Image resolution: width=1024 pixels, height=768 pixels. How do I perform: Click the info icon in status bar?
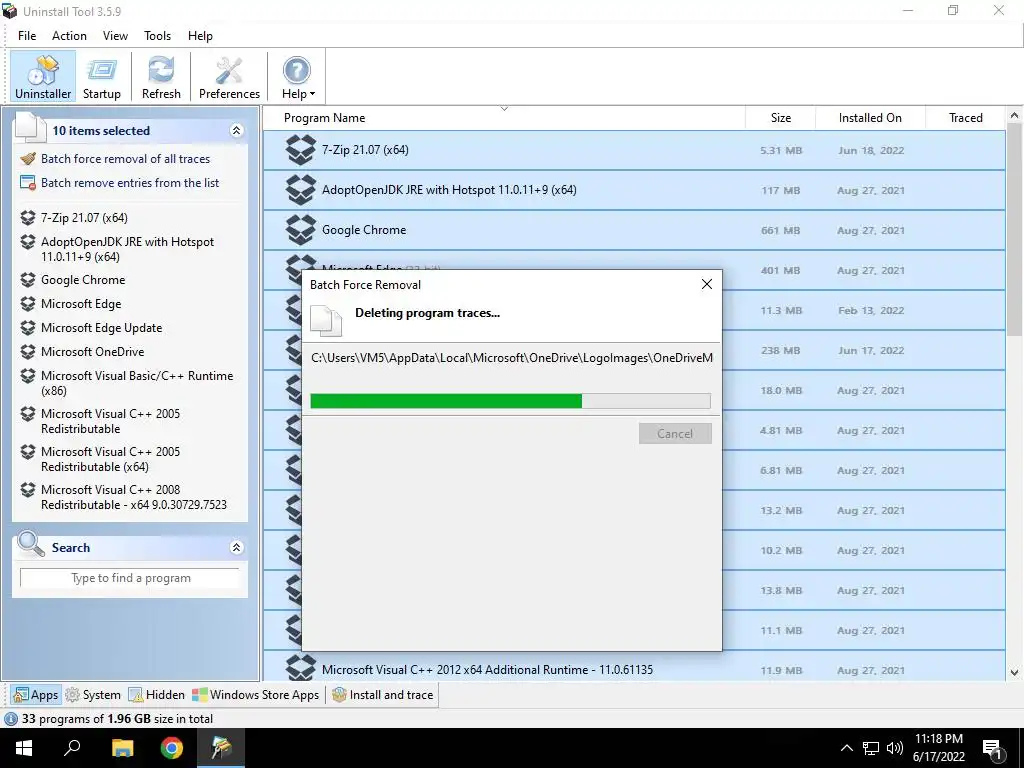tap(10, 719)
